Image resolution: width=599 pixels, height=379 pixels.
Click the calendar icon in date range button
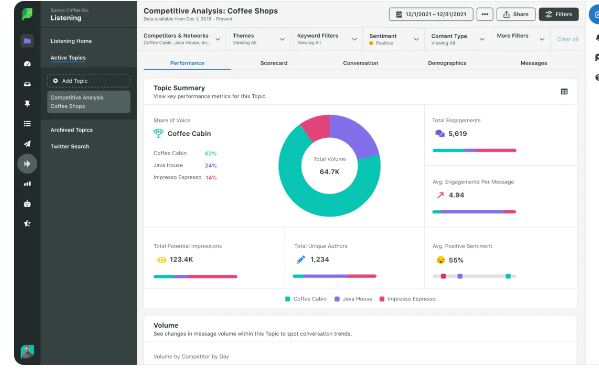tap(398, 15)
